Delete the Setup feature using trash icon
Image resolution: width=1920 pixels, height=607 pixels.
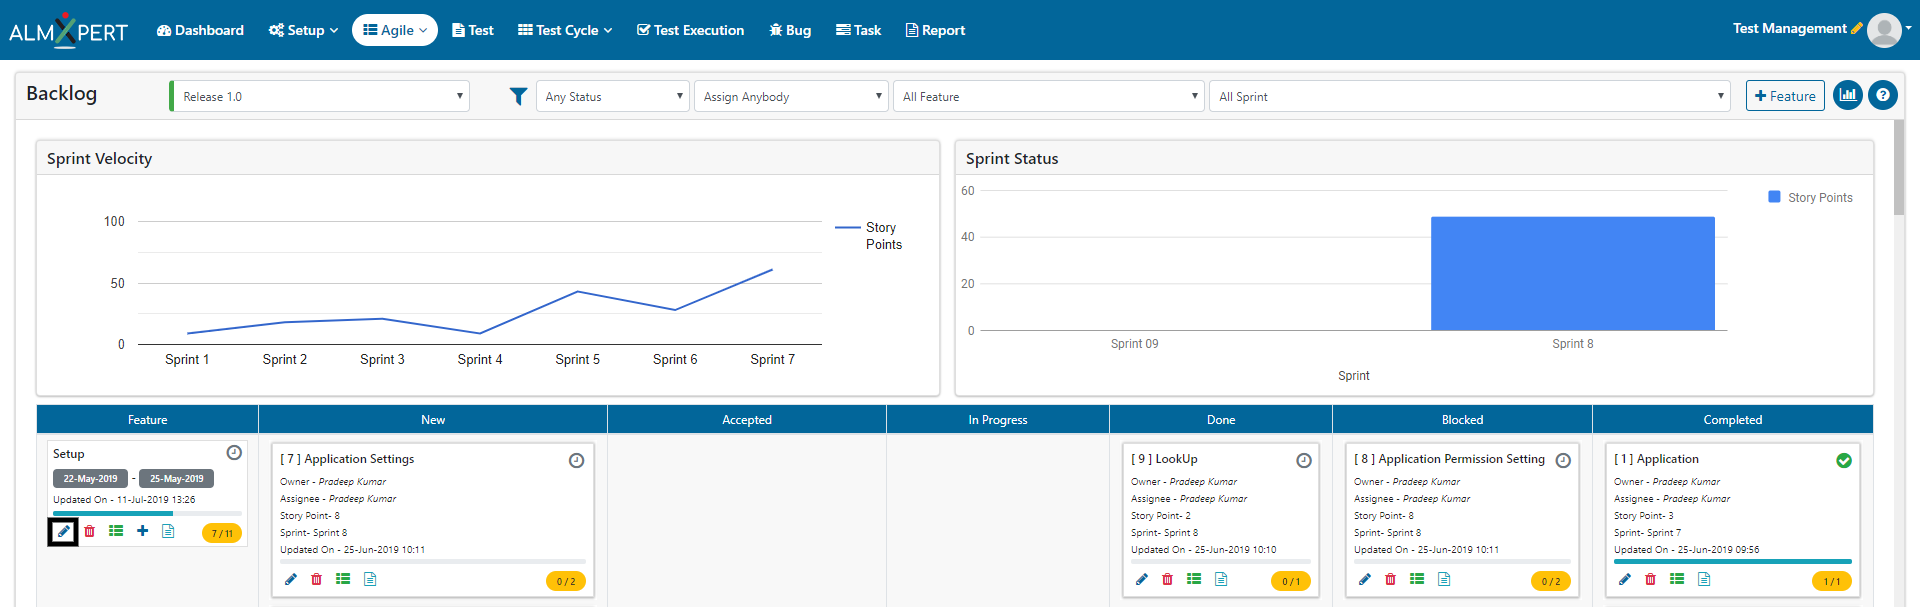point(90,532)
